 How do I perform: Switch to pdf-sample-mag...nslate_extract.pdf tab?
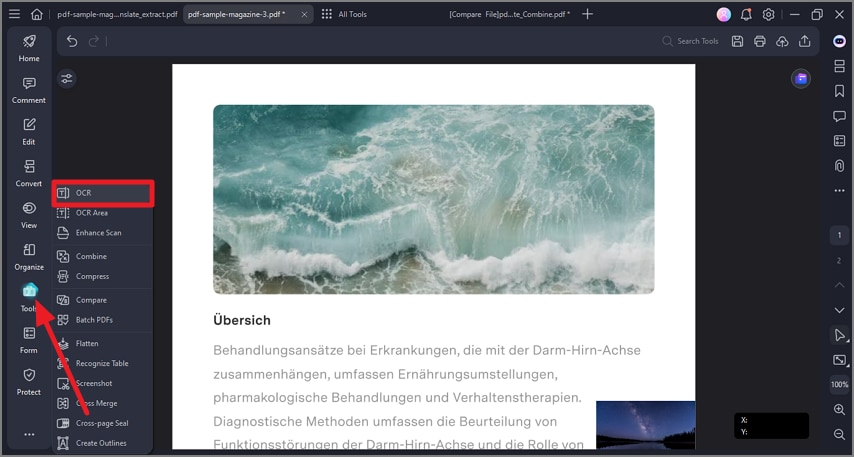coord(117,15)
